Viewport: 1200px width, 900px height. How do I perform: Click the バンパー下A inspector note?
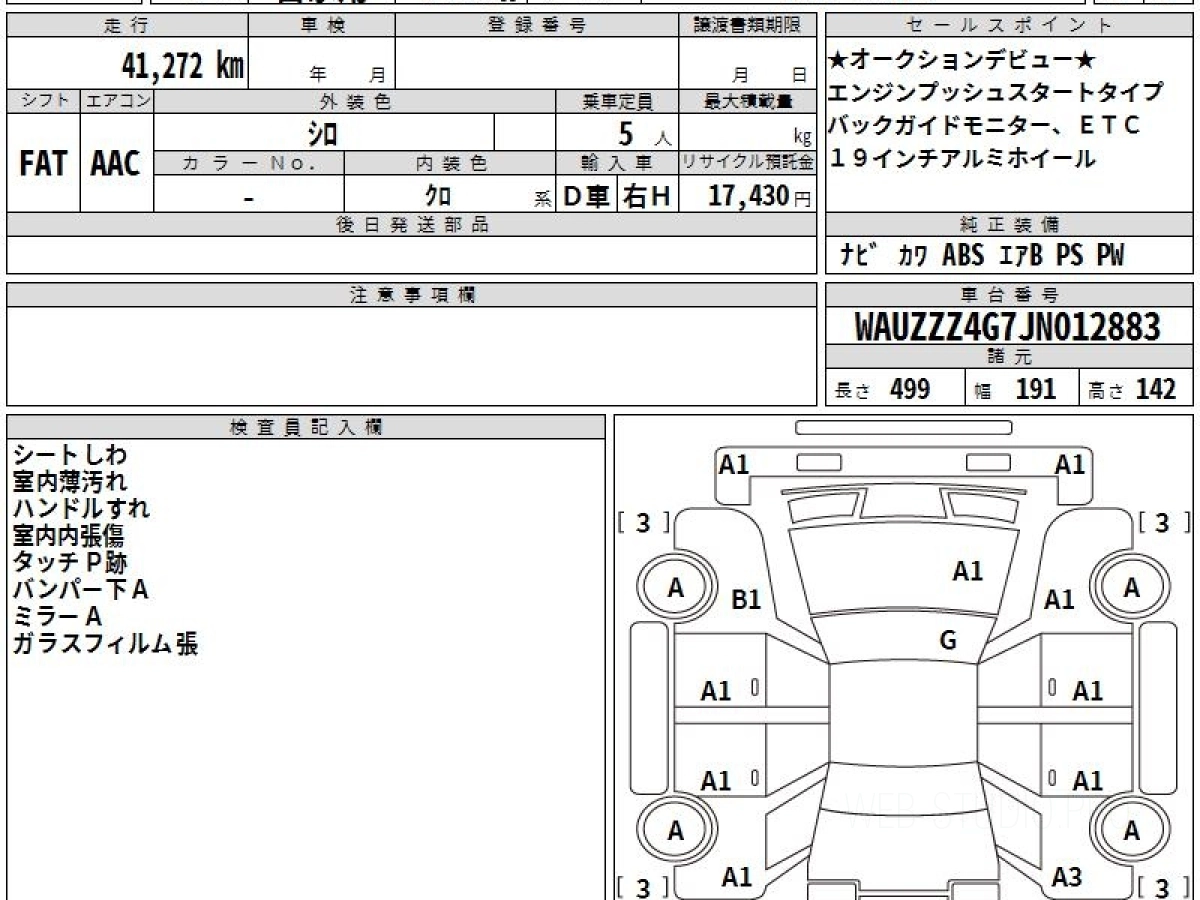pos(81,590)
